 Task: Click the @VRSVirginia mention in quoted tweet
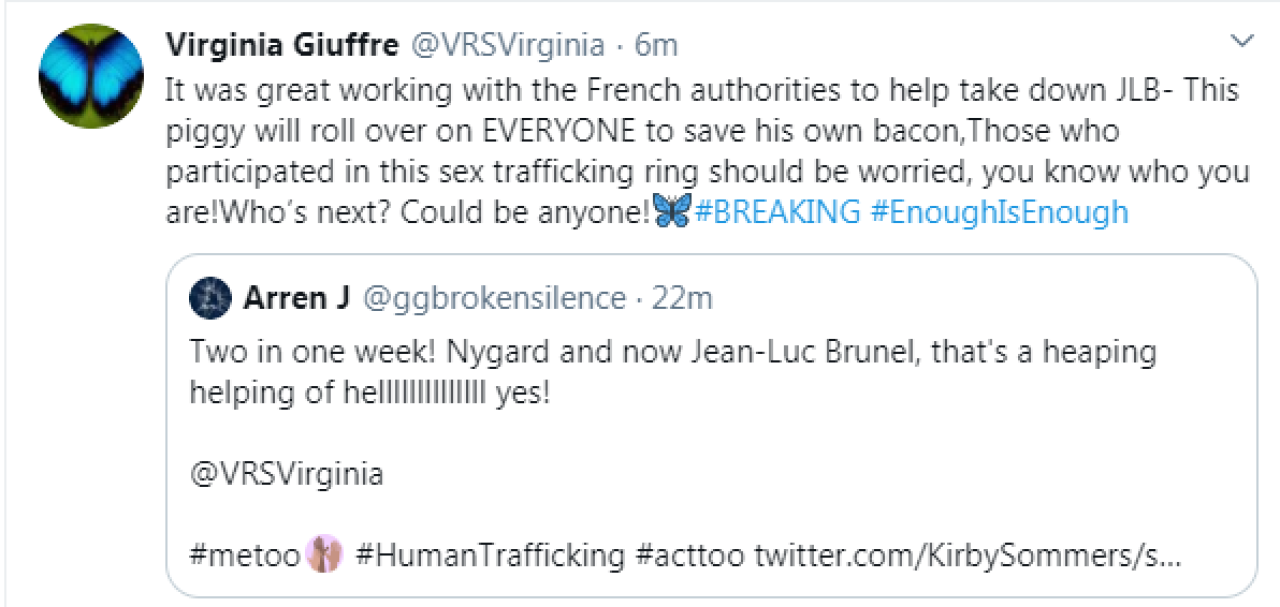286,473
